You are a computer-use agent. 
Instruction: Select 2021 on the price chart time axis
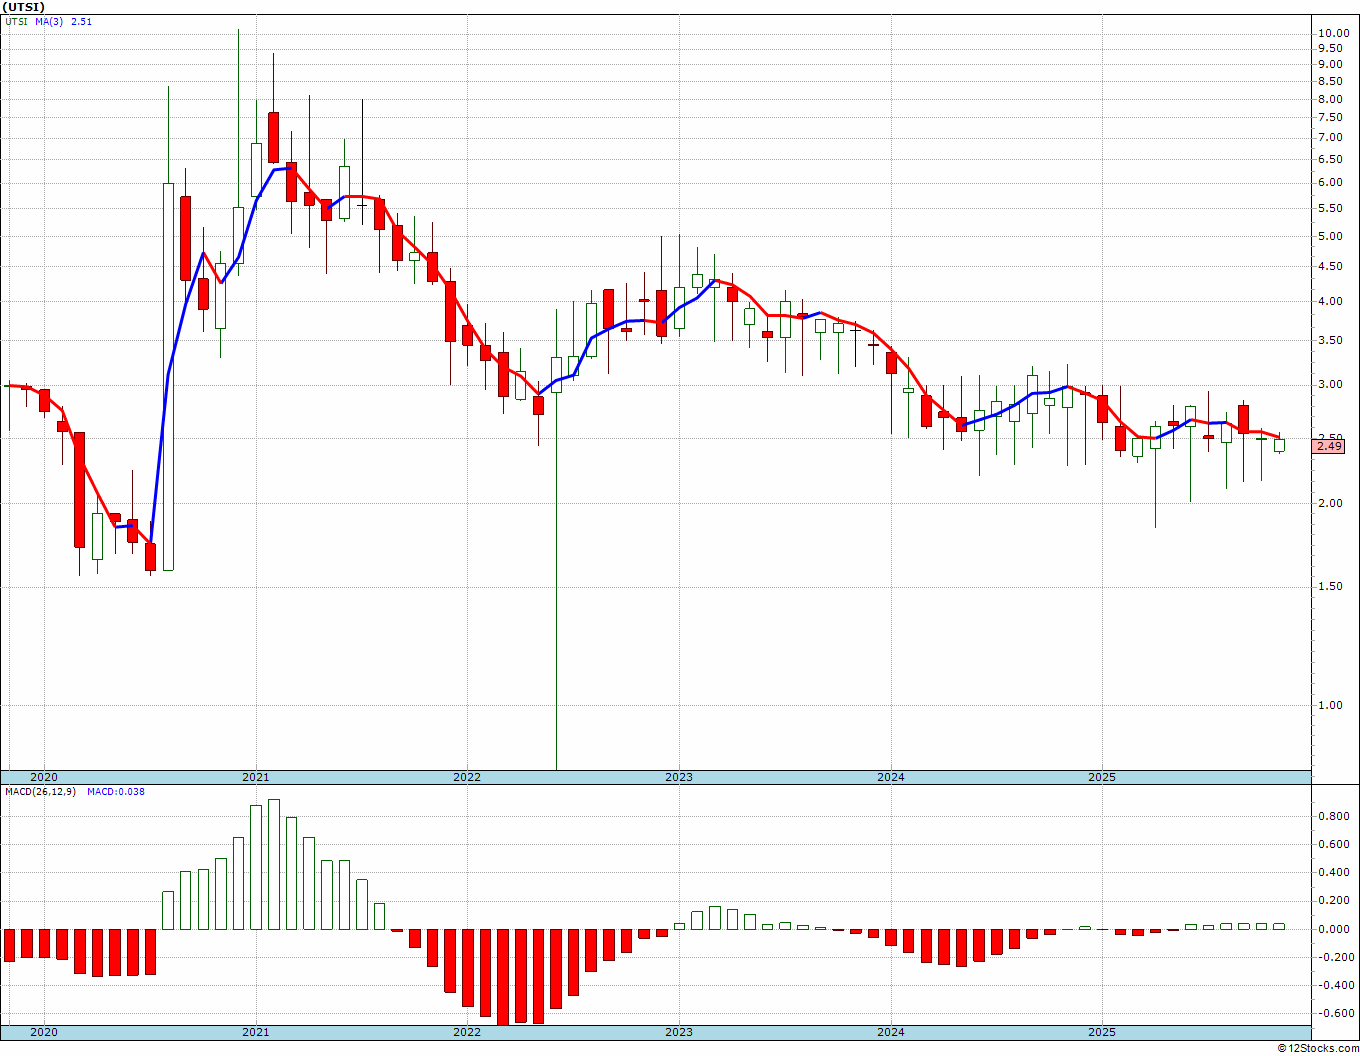pyautogui.click(x=256, y=777)
